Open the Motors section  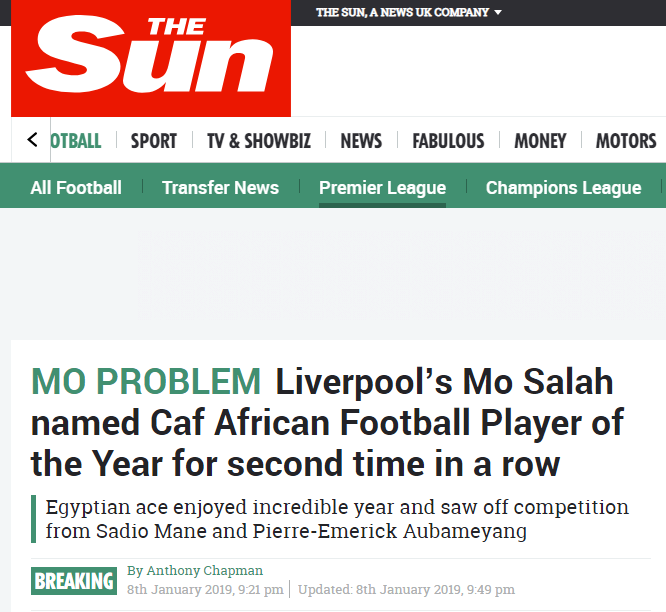point(626,141)
